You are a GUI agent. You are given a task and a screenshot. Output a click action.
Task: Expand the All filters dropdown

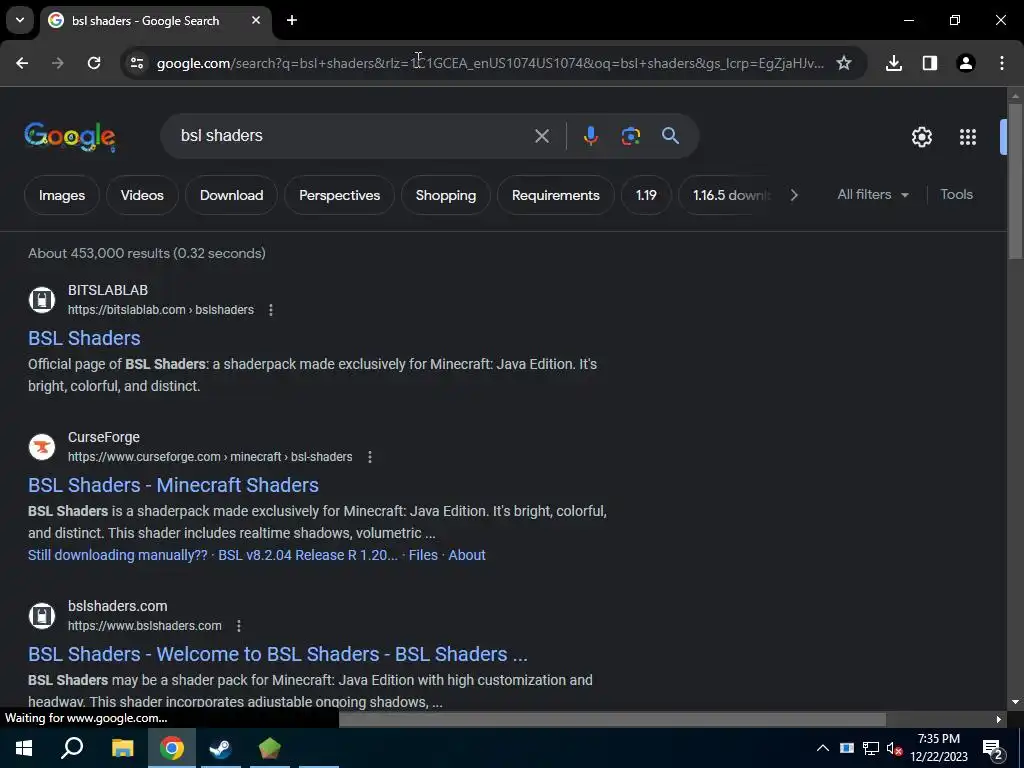point(873,195)
